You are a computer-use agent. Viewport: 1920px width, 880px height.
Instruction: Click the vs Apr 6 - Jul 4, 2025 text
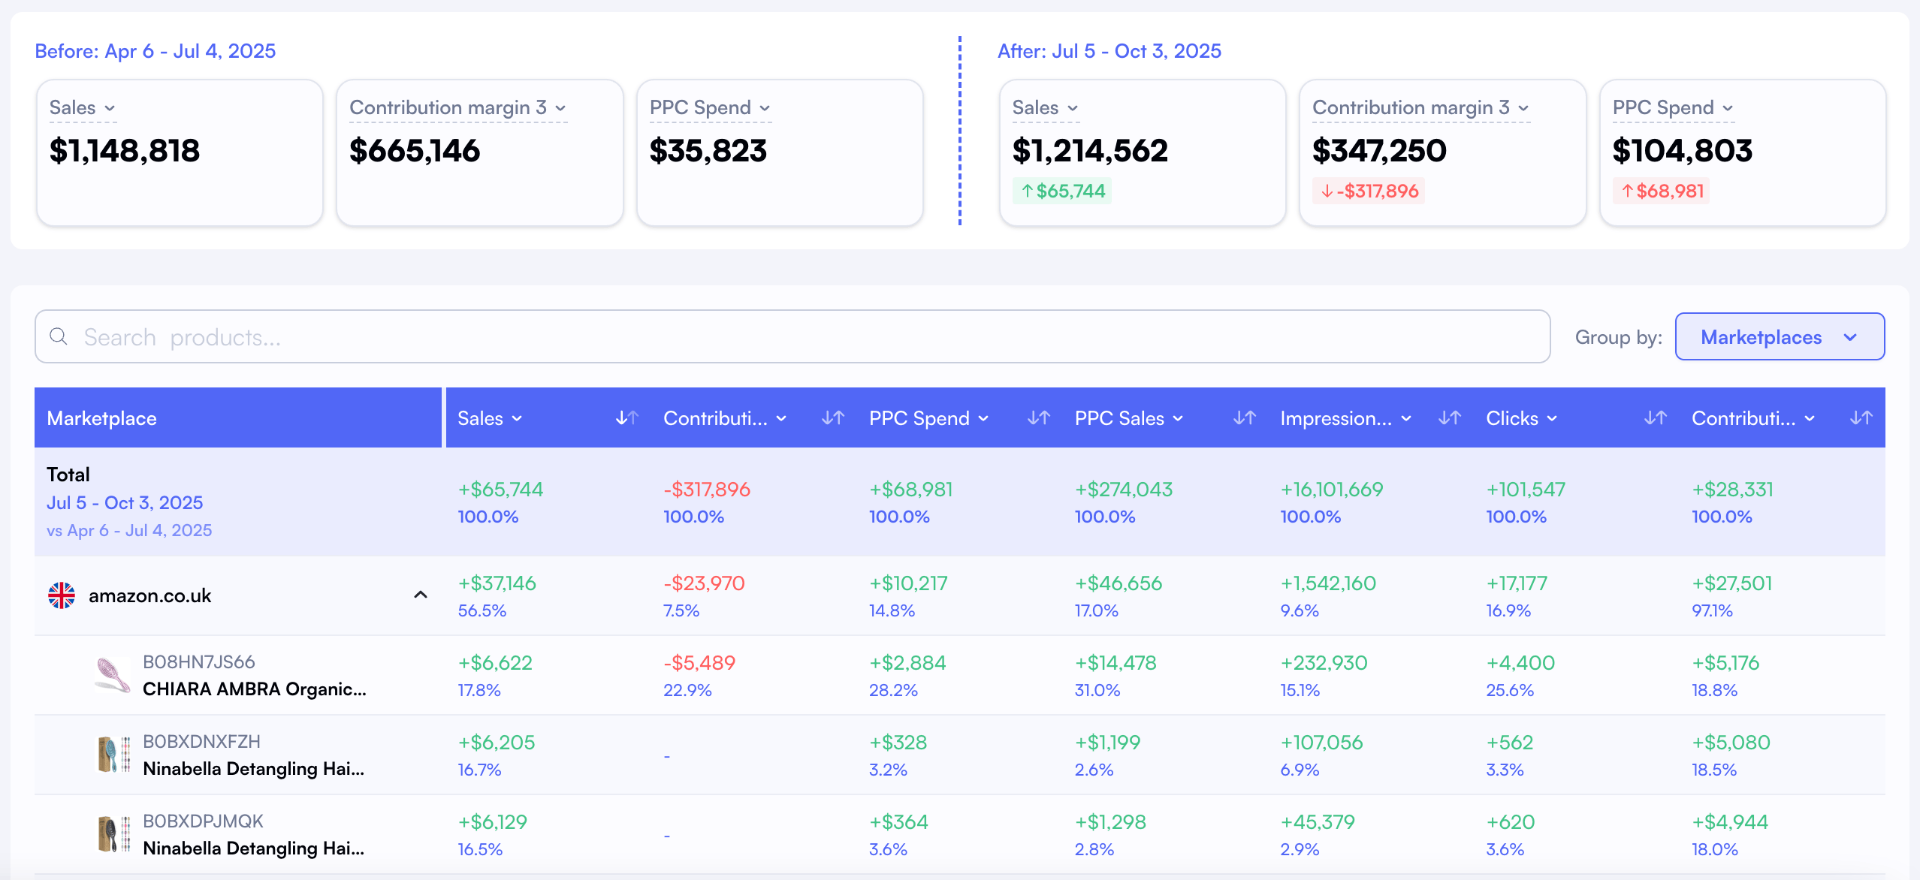[129, 530]
